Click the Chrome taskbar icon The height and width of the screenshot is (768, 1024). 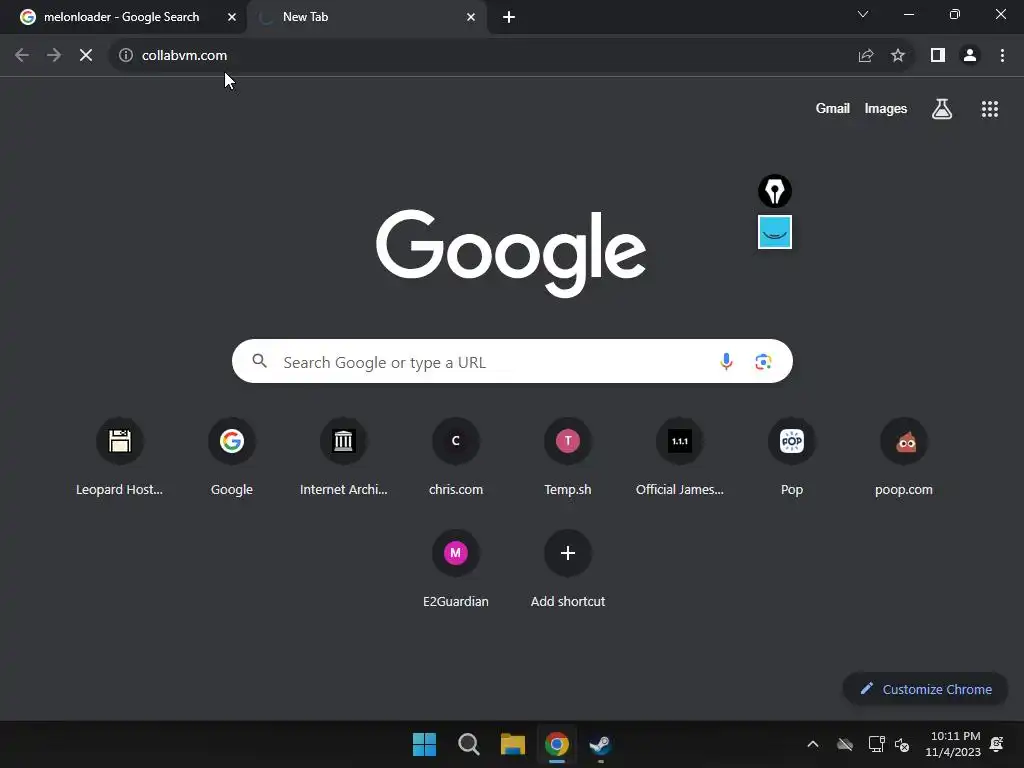coord(556,744)
